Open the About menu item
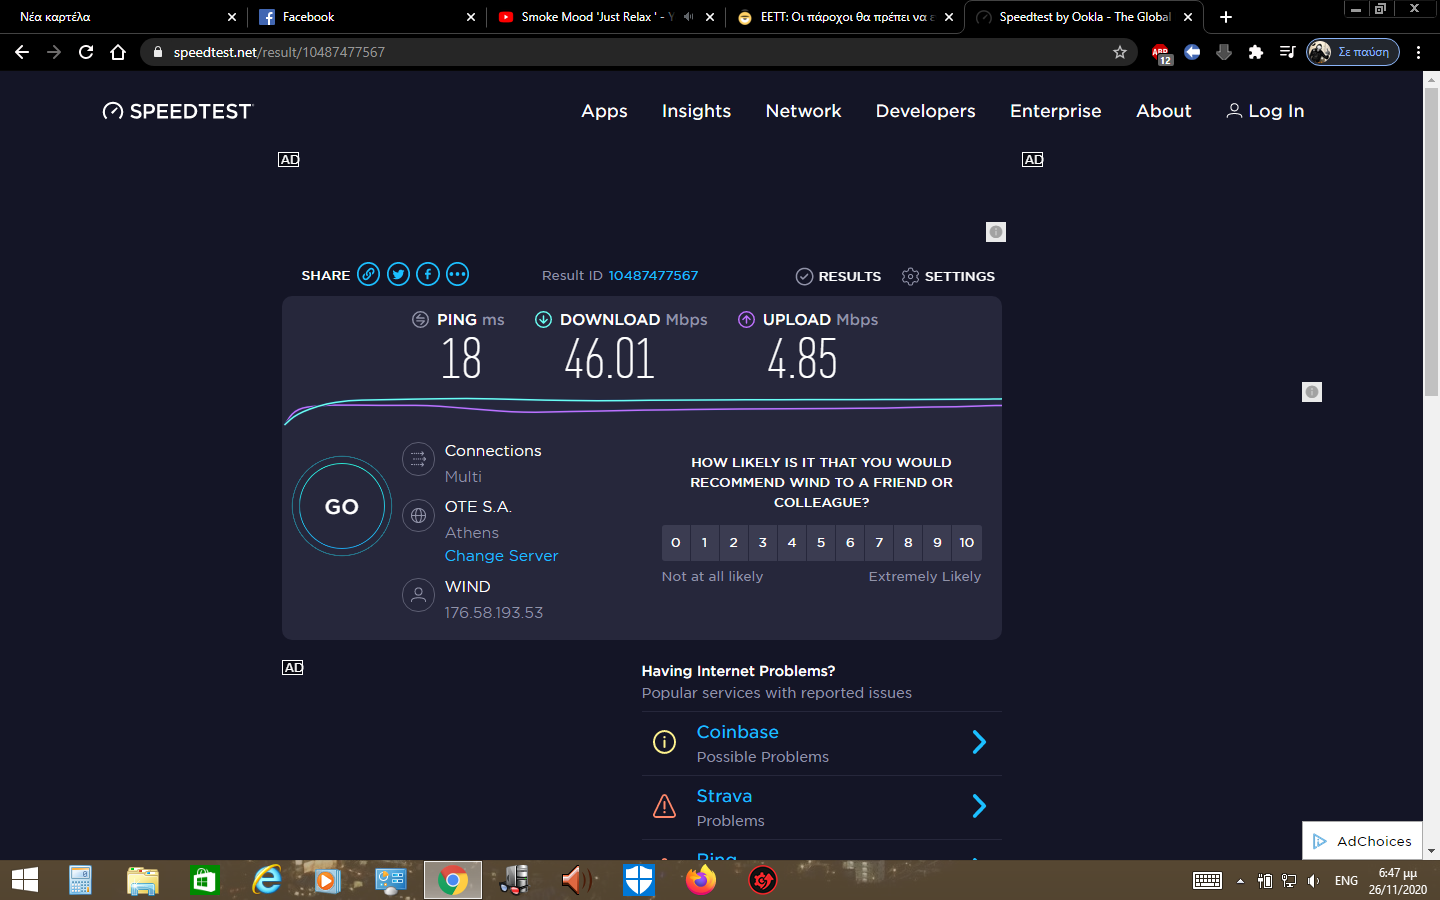Image resolution: width=1440 pixels, height=900 pixels. click(1163, 111)
